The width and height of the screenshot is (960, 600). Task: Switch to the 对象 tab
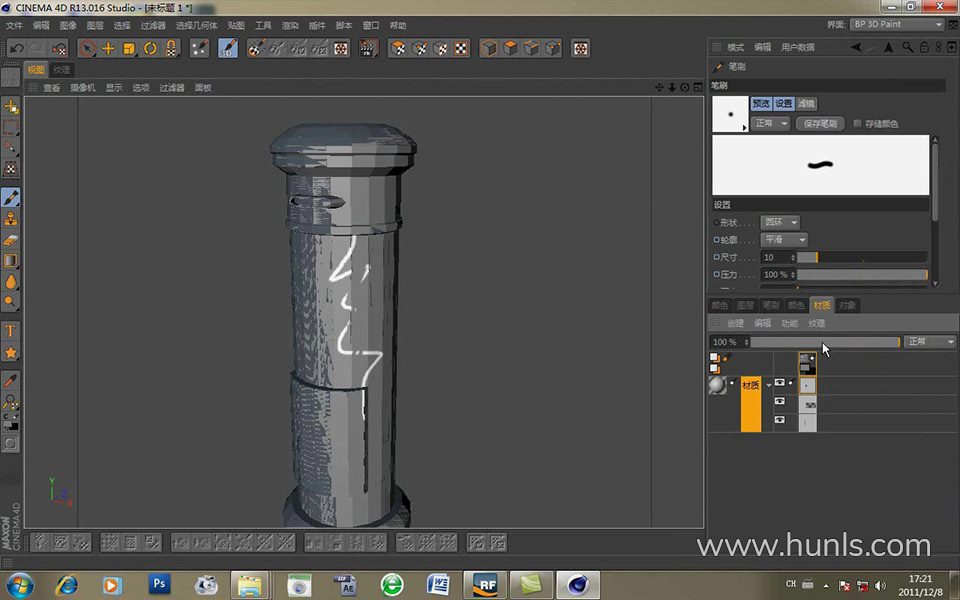tap(847, 305)
